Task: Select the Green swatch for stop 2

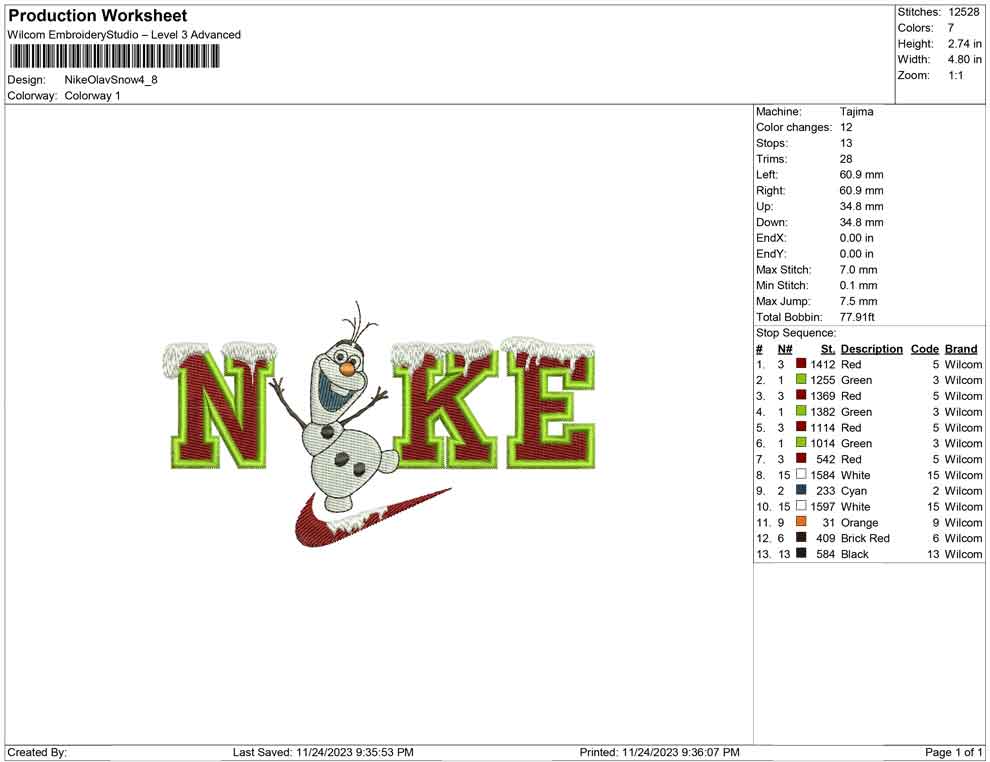Action: click(800, 380)
